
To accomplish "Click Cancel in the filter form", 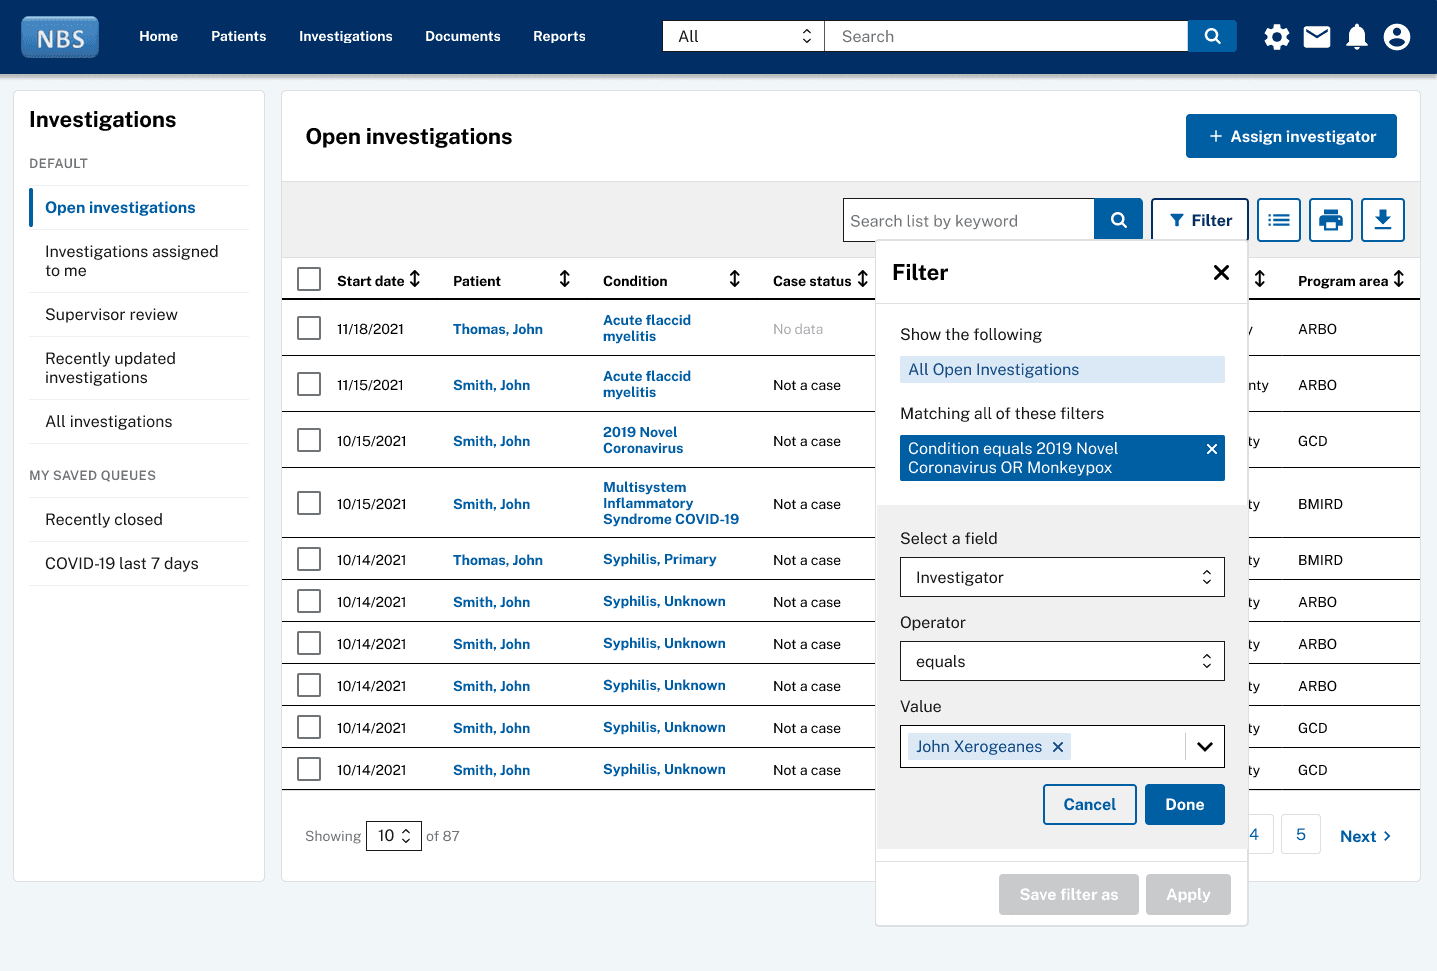I will point(1089,804).
